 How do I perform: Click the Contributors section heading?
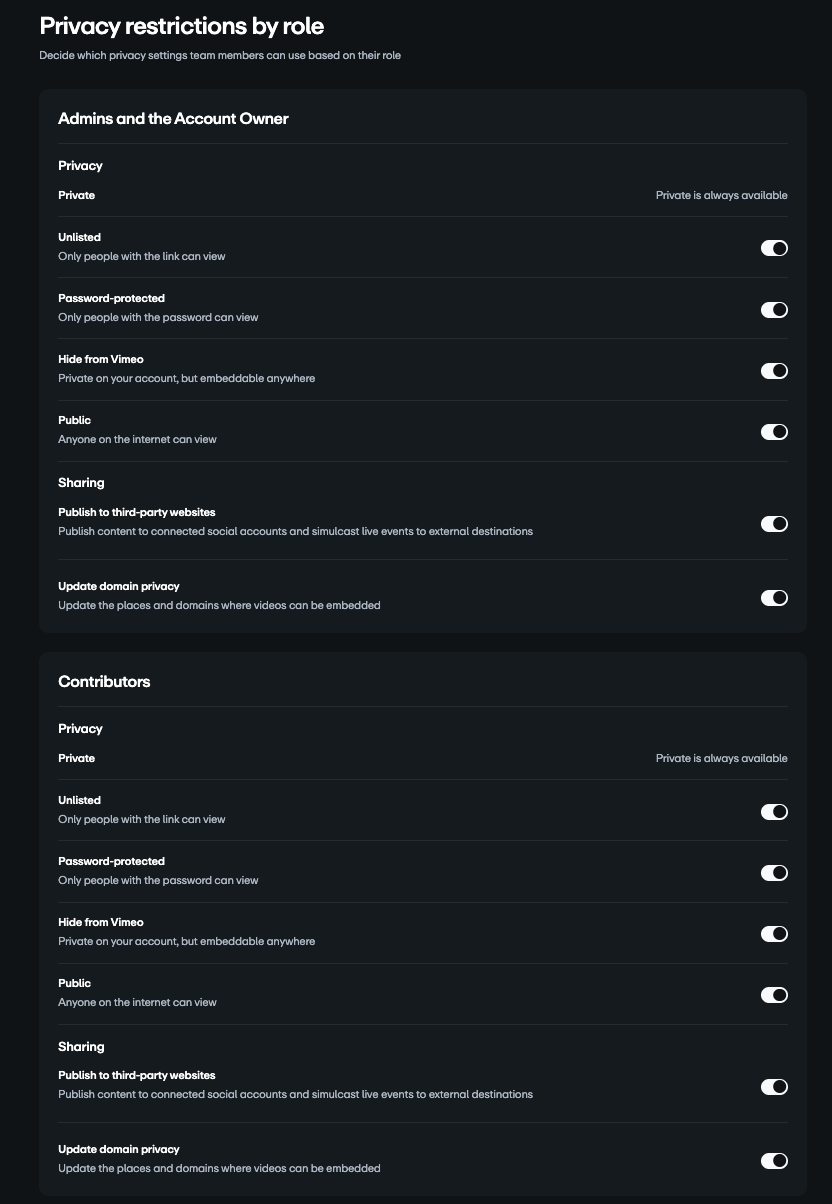click(104, 682)
